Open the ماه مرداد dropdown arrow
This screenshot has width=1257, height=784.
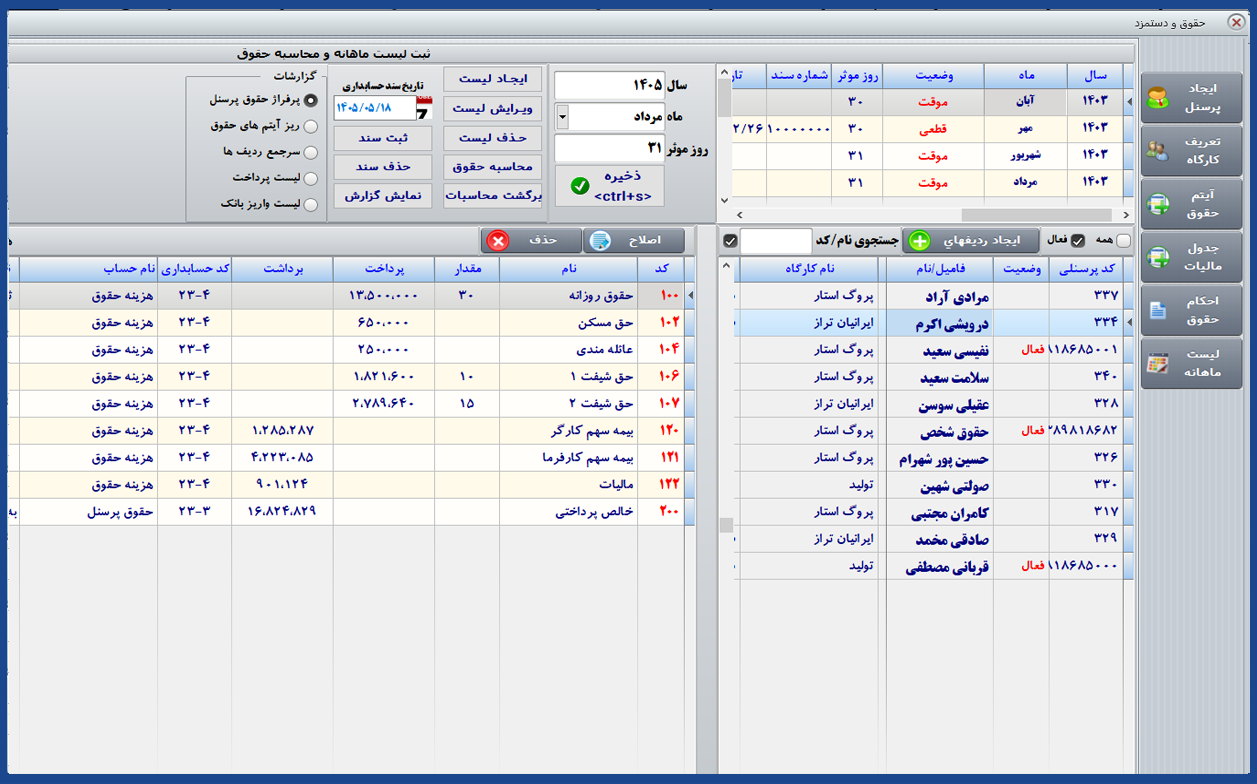(562, 117)
